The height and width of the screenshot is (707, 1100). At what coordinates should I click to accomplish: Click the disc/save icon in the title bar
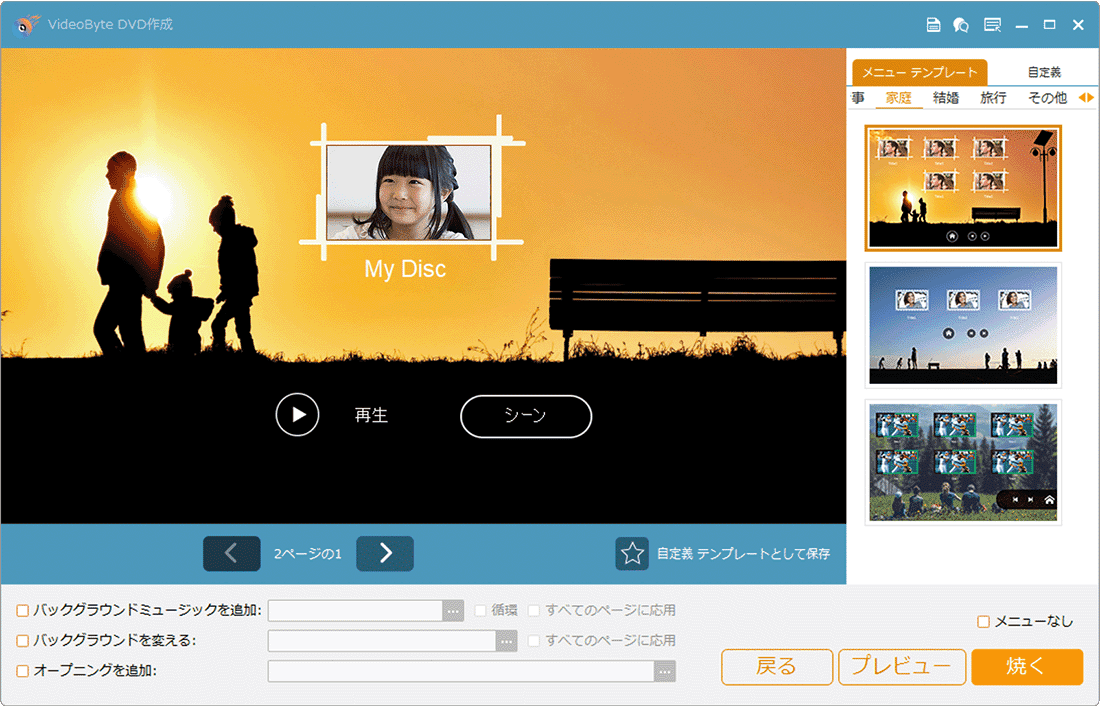(x=936, y=24)
